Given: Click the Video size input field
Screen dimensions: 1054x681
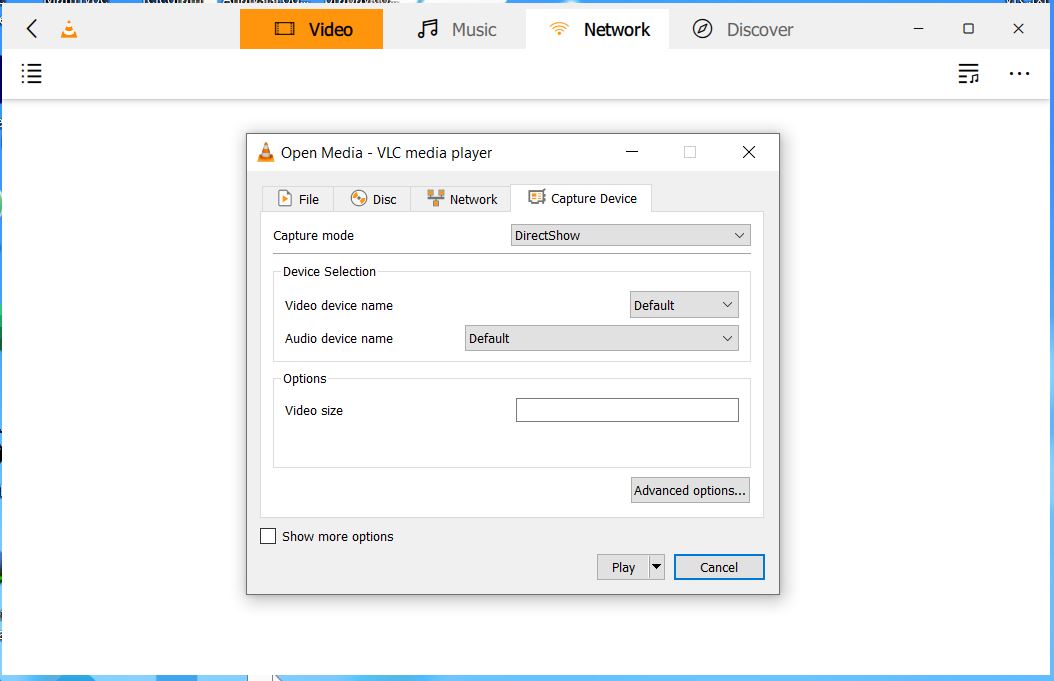Looking at the screenshot, I should click(x=627, y=410).
